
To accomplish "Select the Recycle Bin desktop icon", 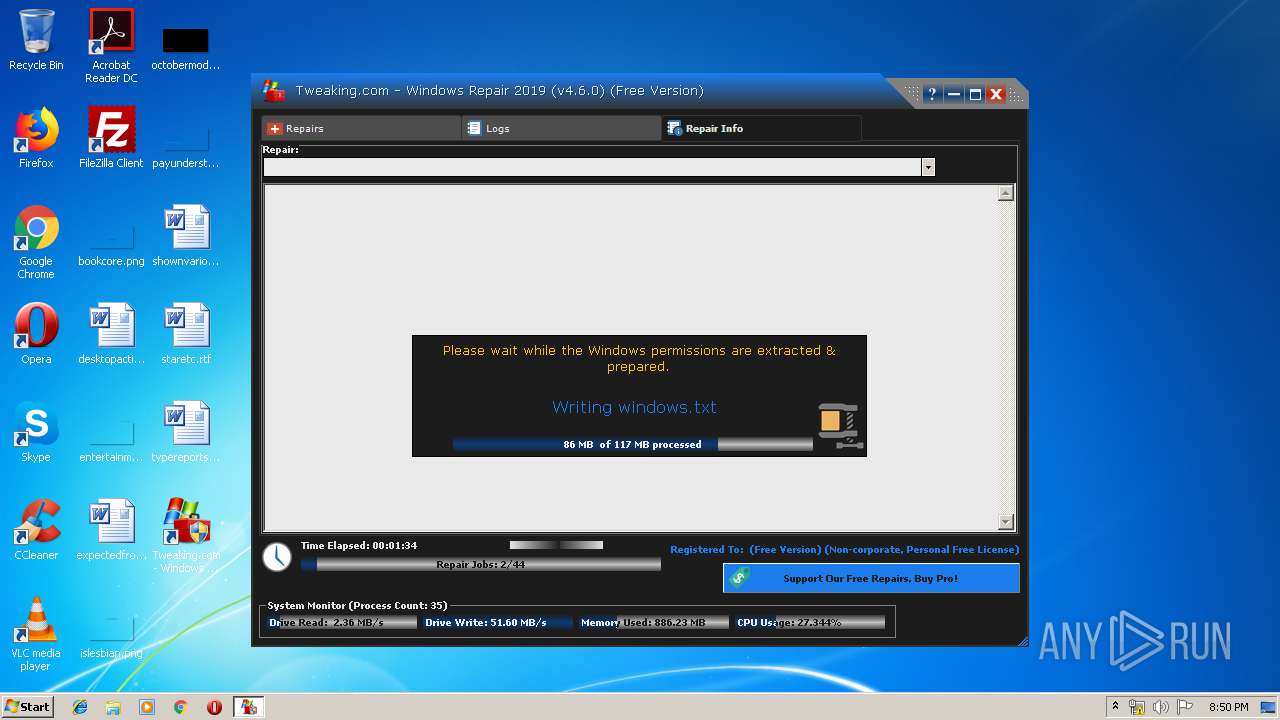I will (36, 41).
